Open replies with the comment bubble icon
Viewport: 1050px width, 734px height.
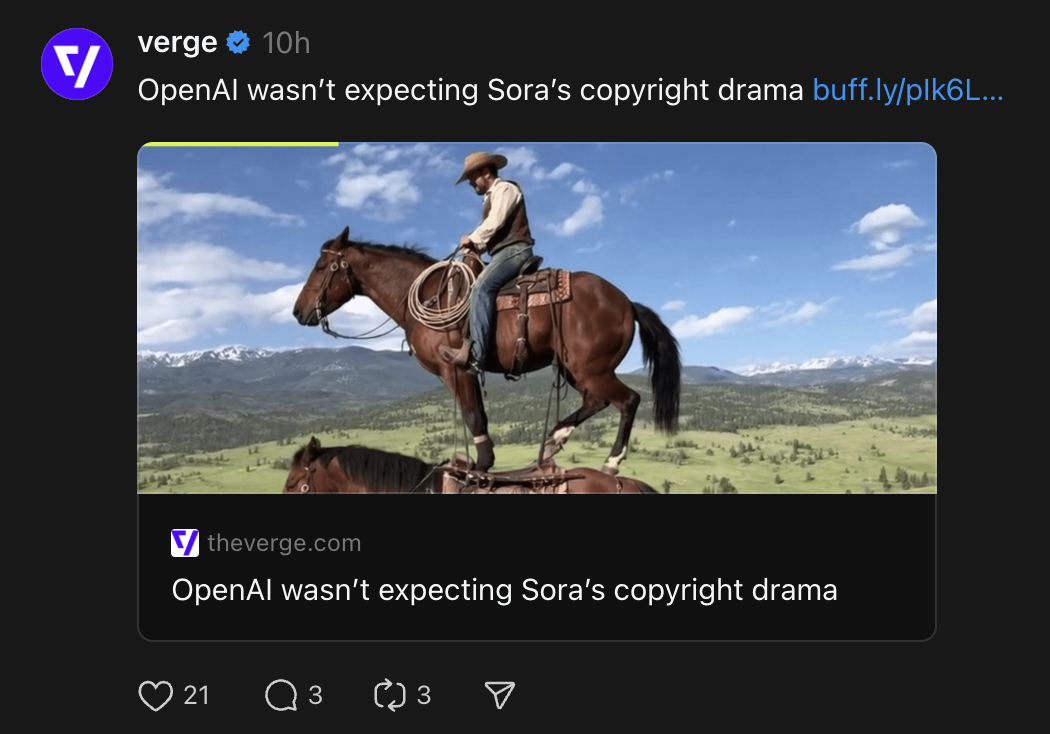point(281,695)
